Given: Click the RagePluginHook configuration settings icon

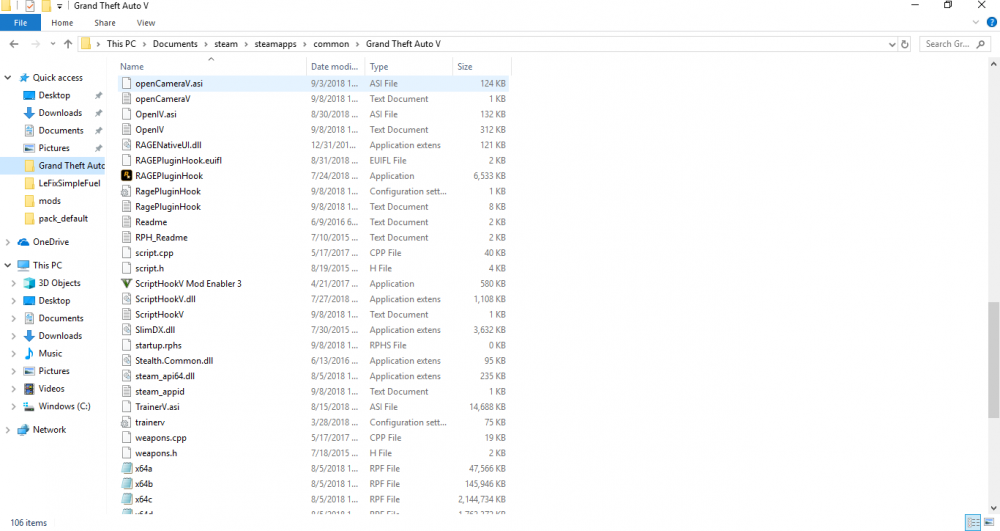Looking at the screenshot, I should tap(126, 191).
